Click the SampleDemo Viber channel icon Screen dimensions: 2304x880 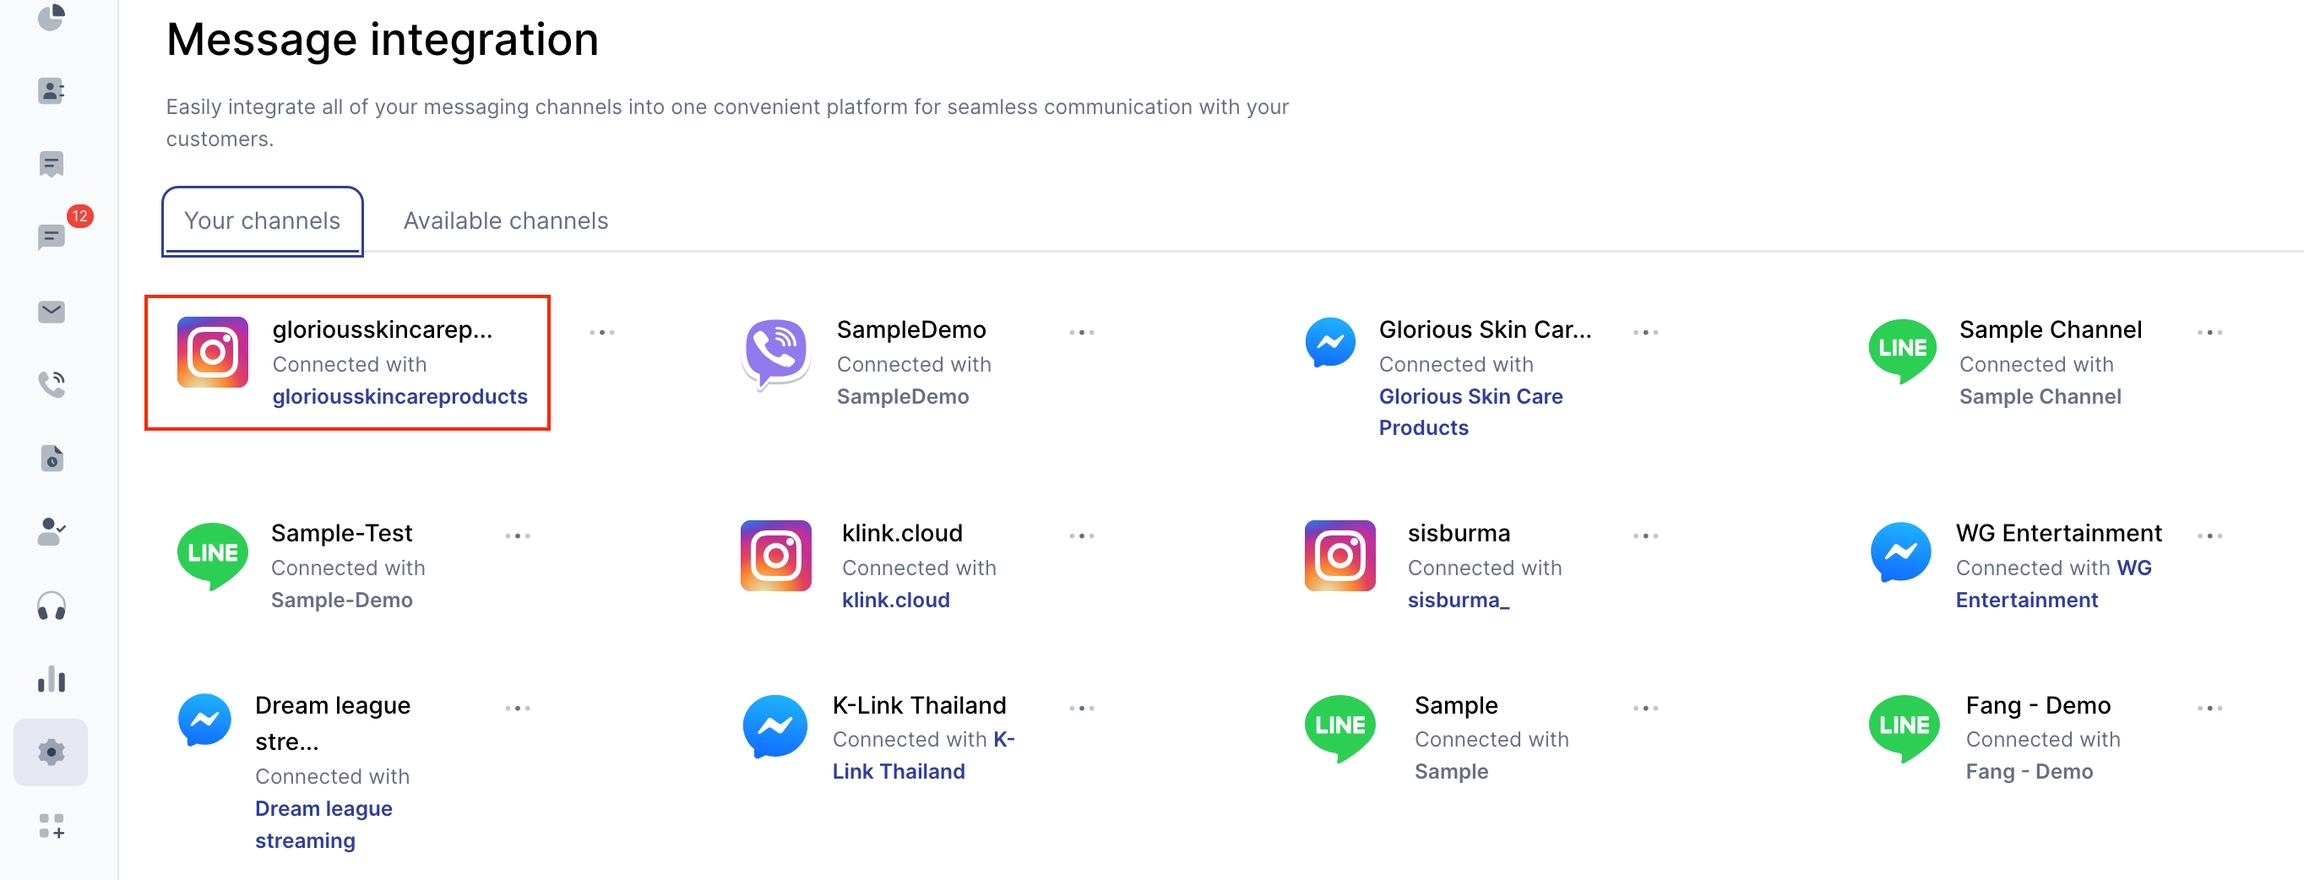click(x=776, y=353)
